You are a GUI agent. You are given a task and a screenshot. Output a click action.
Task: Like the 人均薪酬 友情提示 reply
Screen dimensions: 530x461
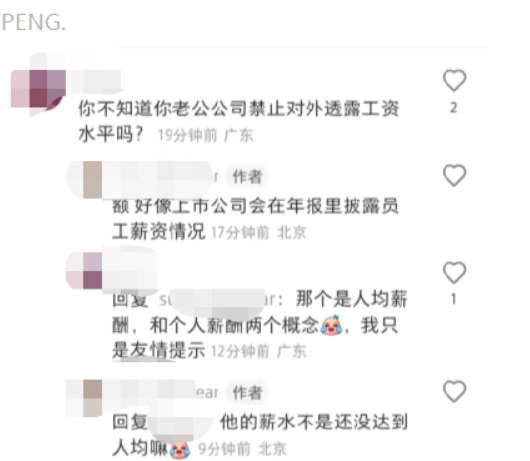pyautogui.click(x=454, y=272)
